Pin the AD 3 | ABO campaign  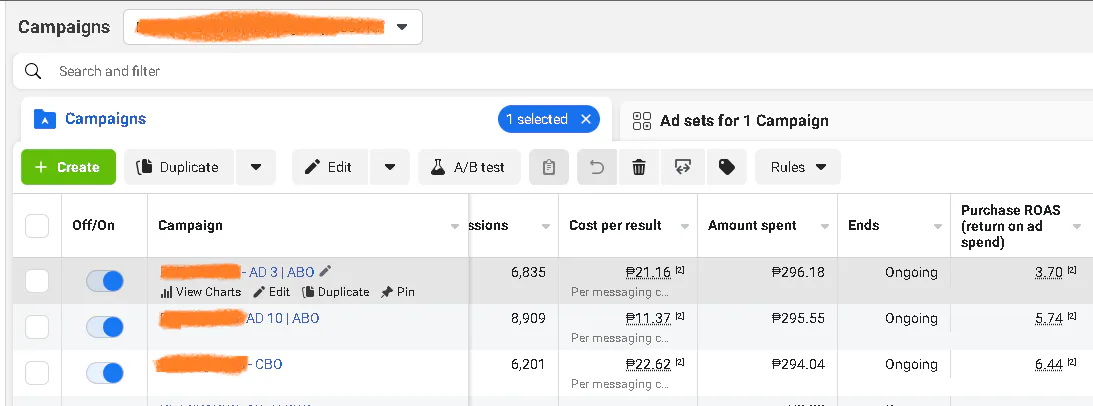click(397, 292)
